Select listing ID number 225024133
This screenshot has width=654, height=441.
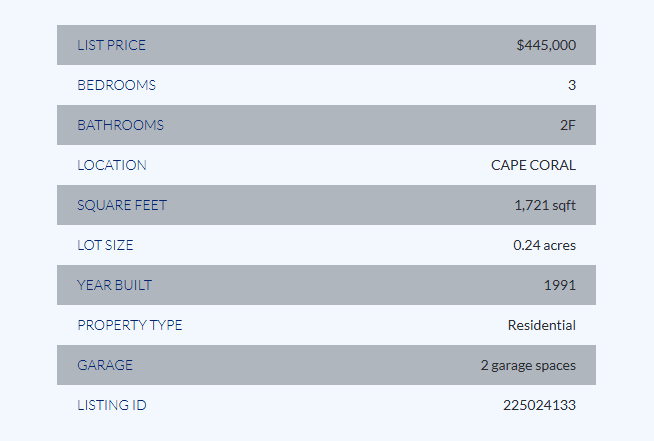[539, 406]
